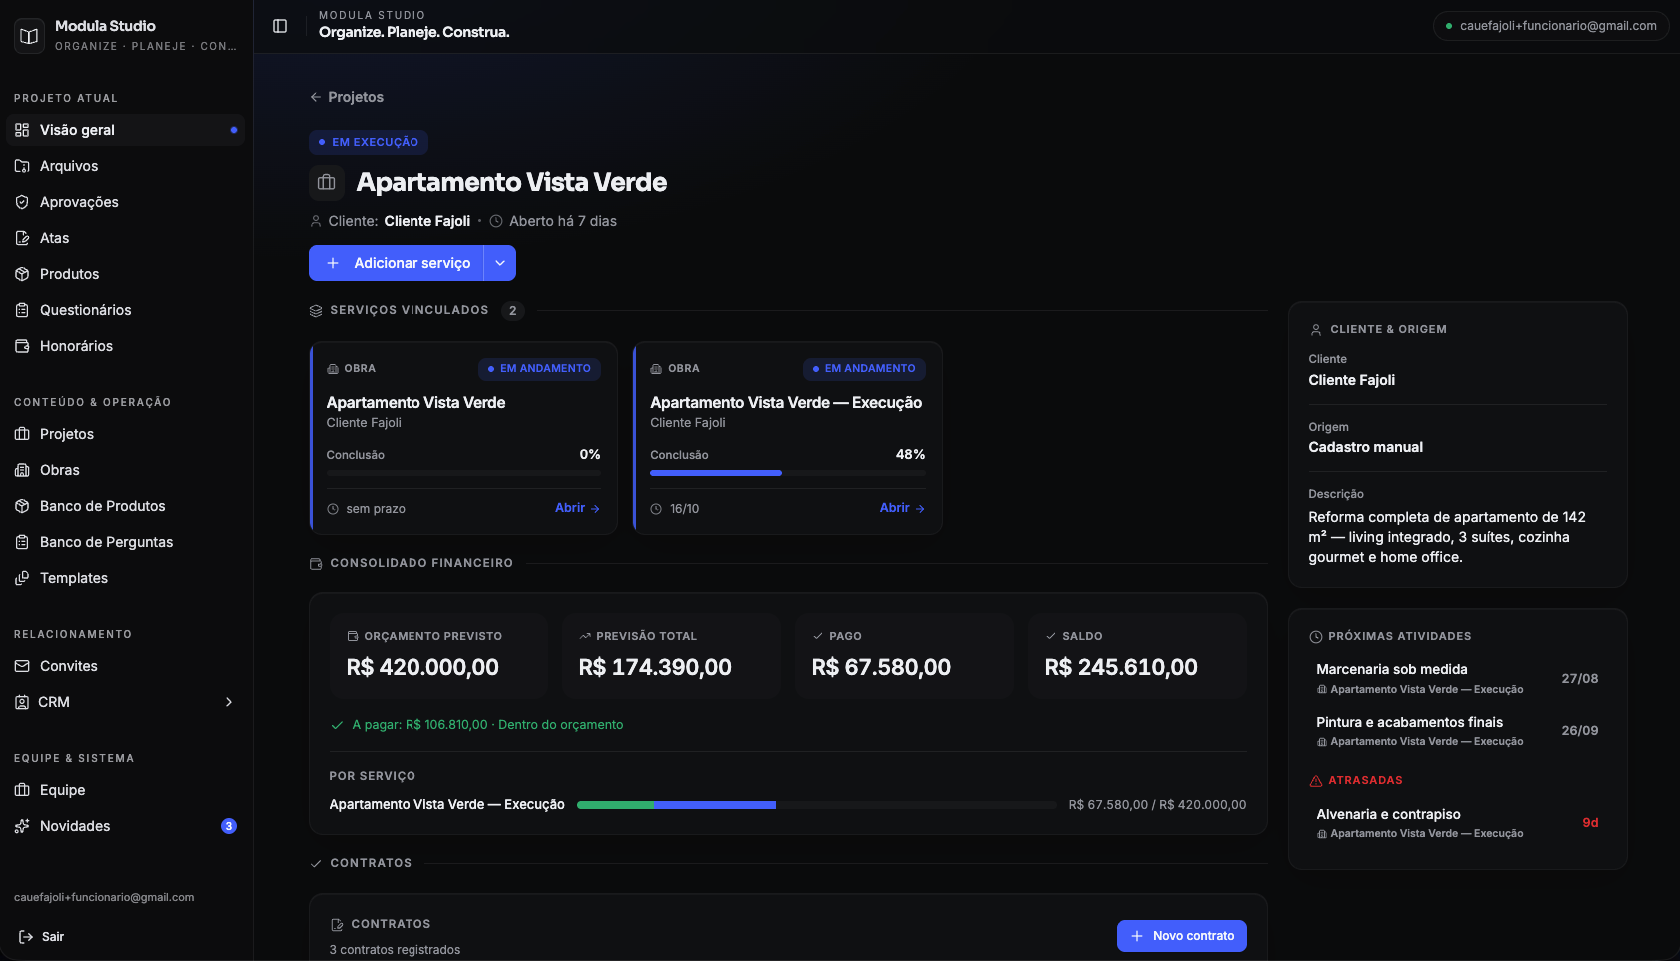Expand the CRM submenu chevron
Image resolution: width=1680 pixels, height=961 pixels.
pos(229,702)
